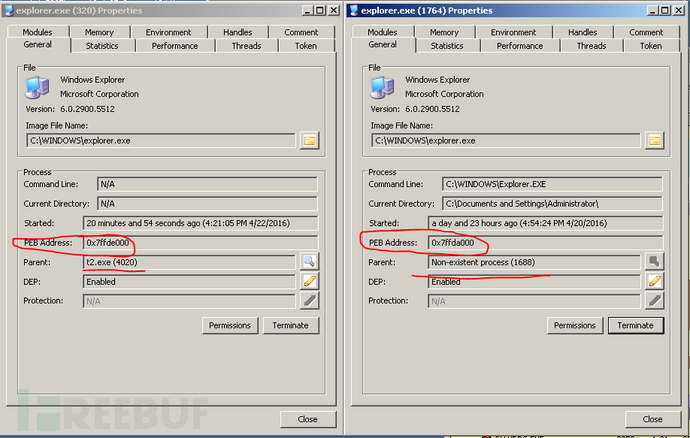Click Protection N/A field in explorer.exe (320) window

tap(189, 301)
